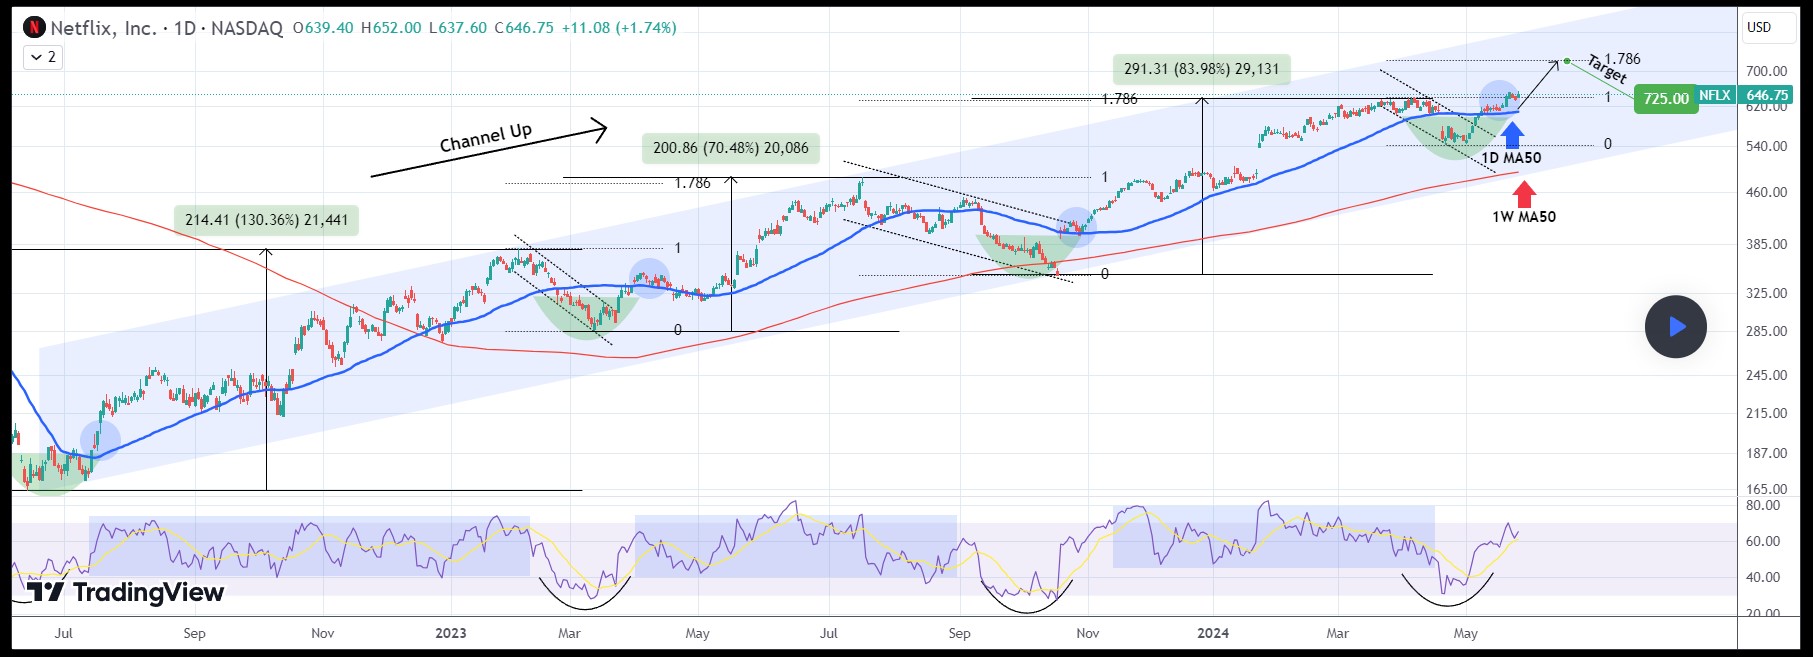Click the 80.00 RSI axis label
Viewport: 1813px width, 657px height.
(x=1763, y=505)
